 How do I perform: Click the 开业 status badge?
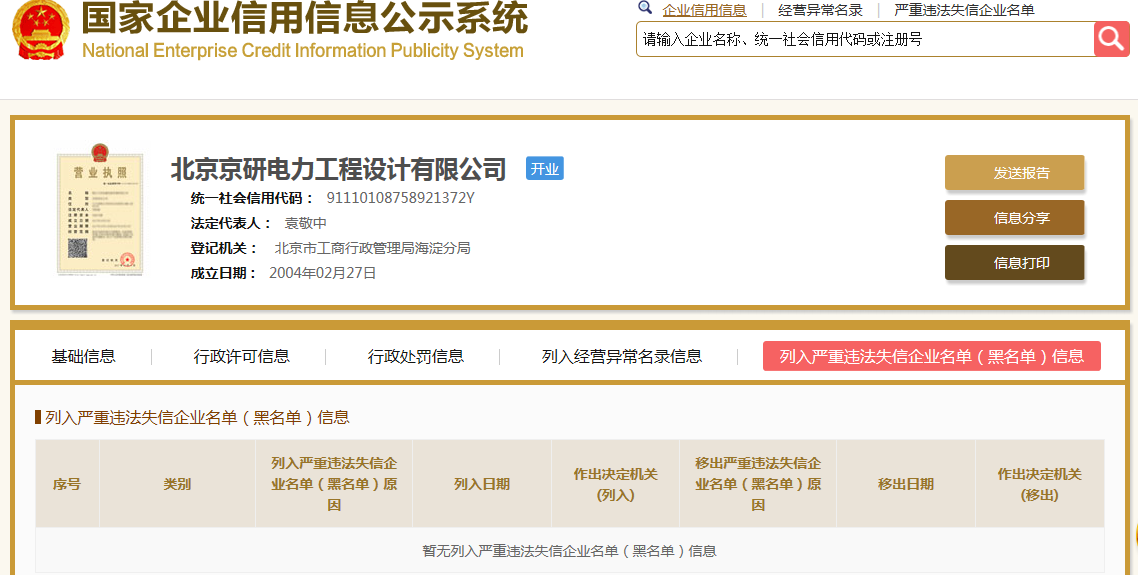(x=544, y=168)
